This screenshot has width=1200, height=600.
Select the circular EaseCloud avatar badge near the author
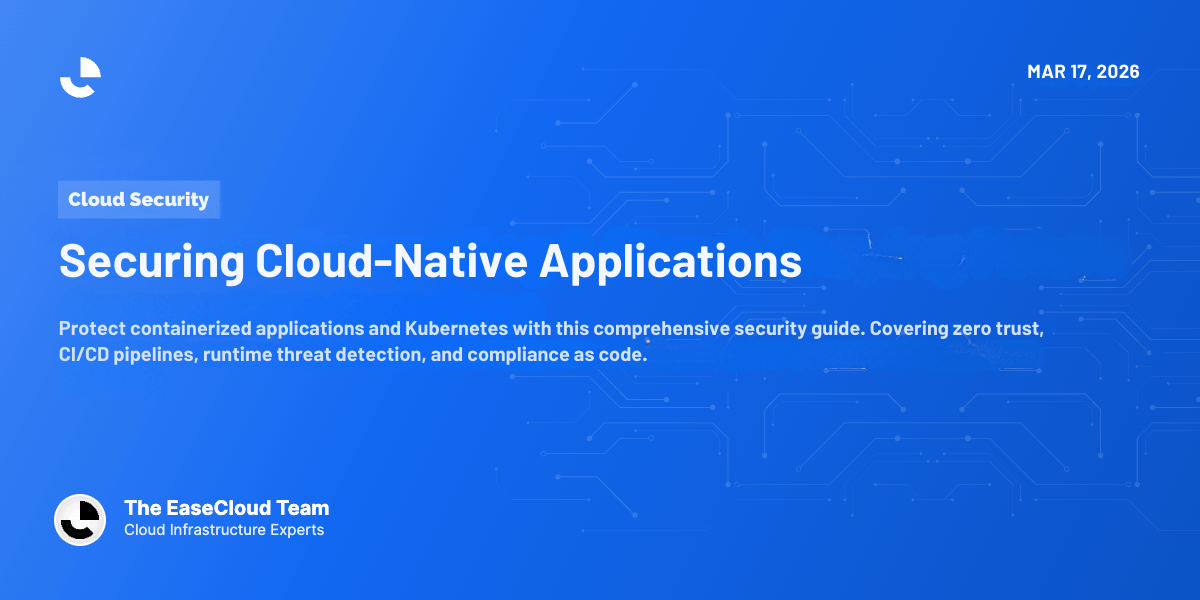(x=80, y=520)
